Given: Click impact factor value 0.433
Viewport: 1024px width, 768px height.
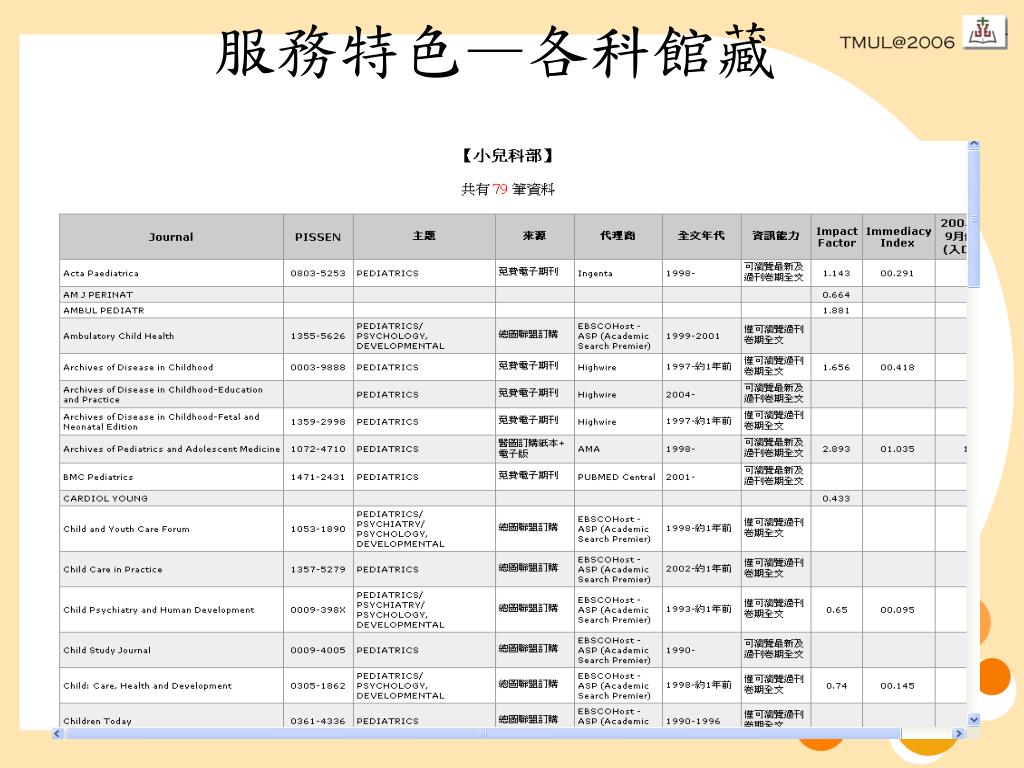Looking at the screenshot, I should [837, 498].
